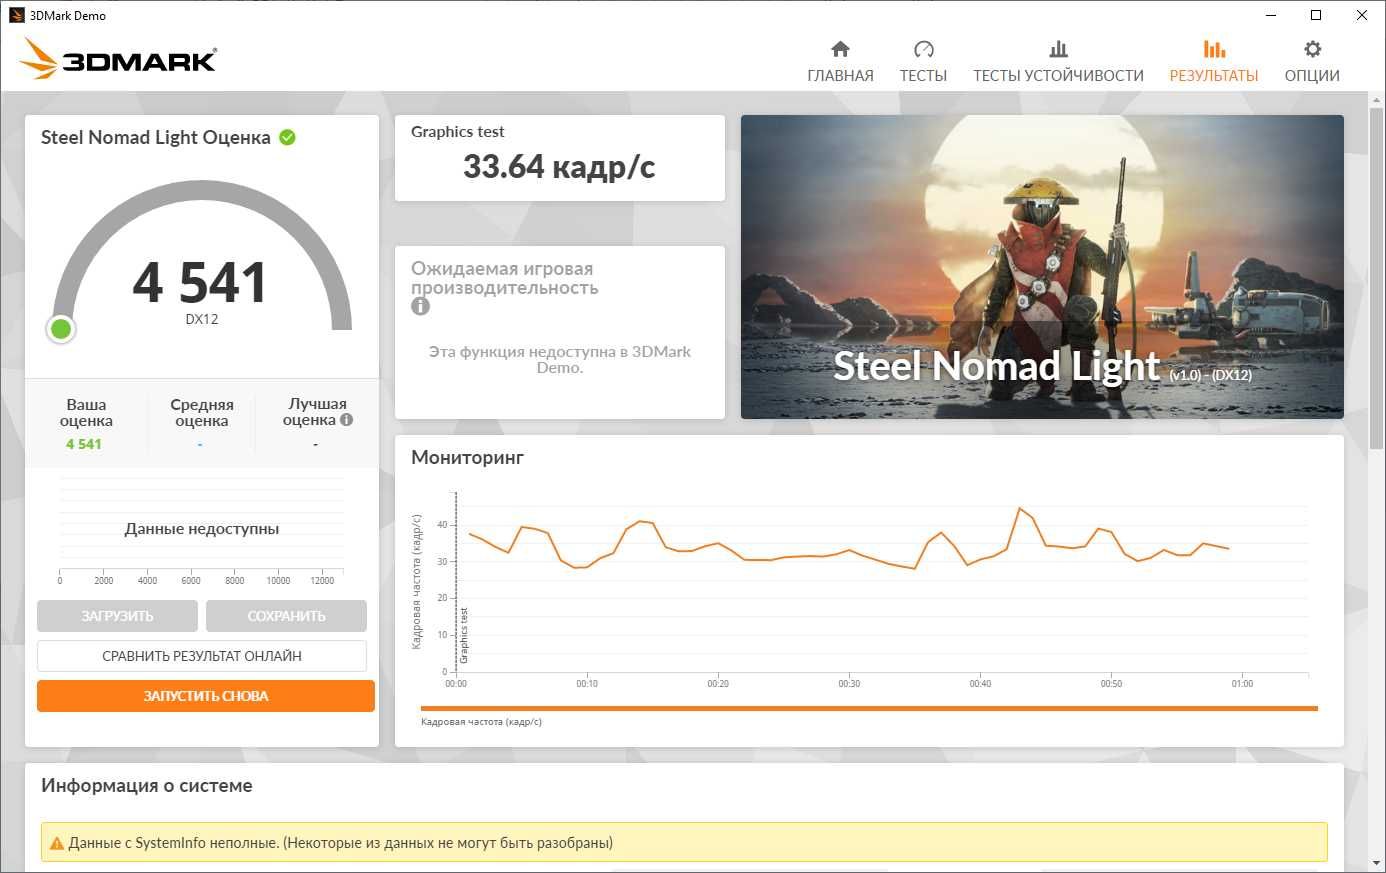Viewport: 1386px width, 873px height.
Task: Open stress tests via the bar-chart icon
Action: pos(1058,49)
